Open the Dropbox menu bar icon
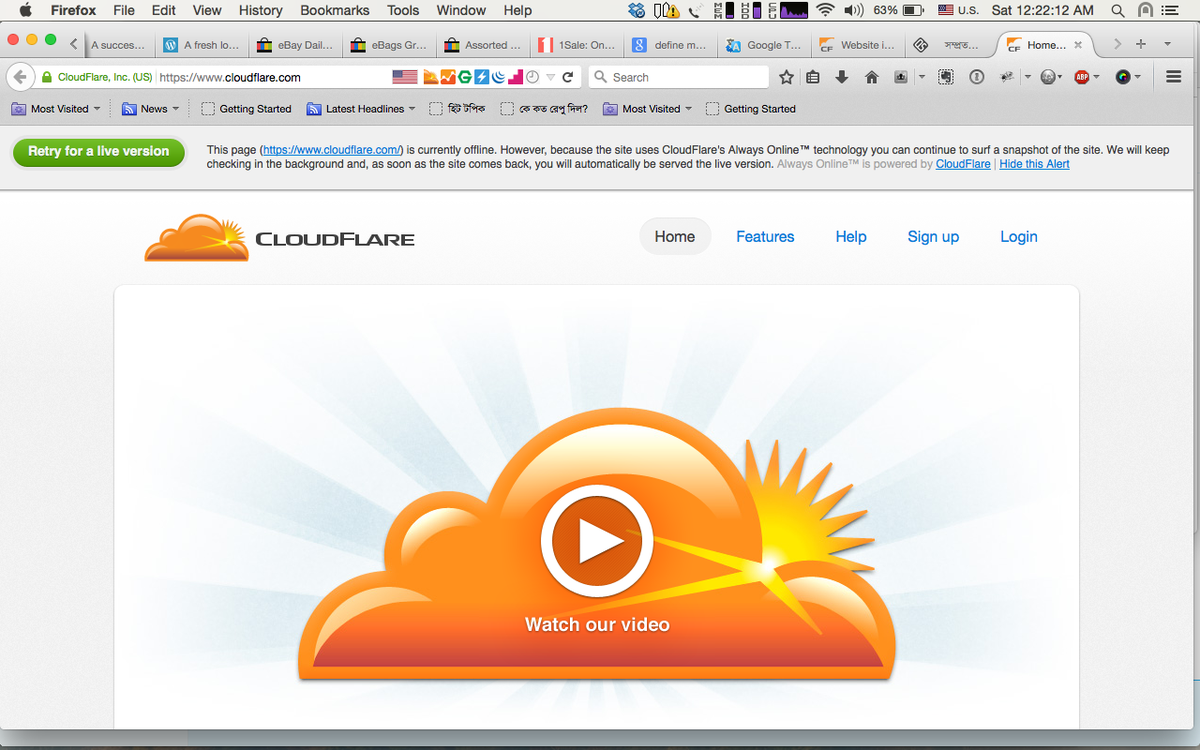This screenshot has width=1200, height=750. [x=637, y=10]
